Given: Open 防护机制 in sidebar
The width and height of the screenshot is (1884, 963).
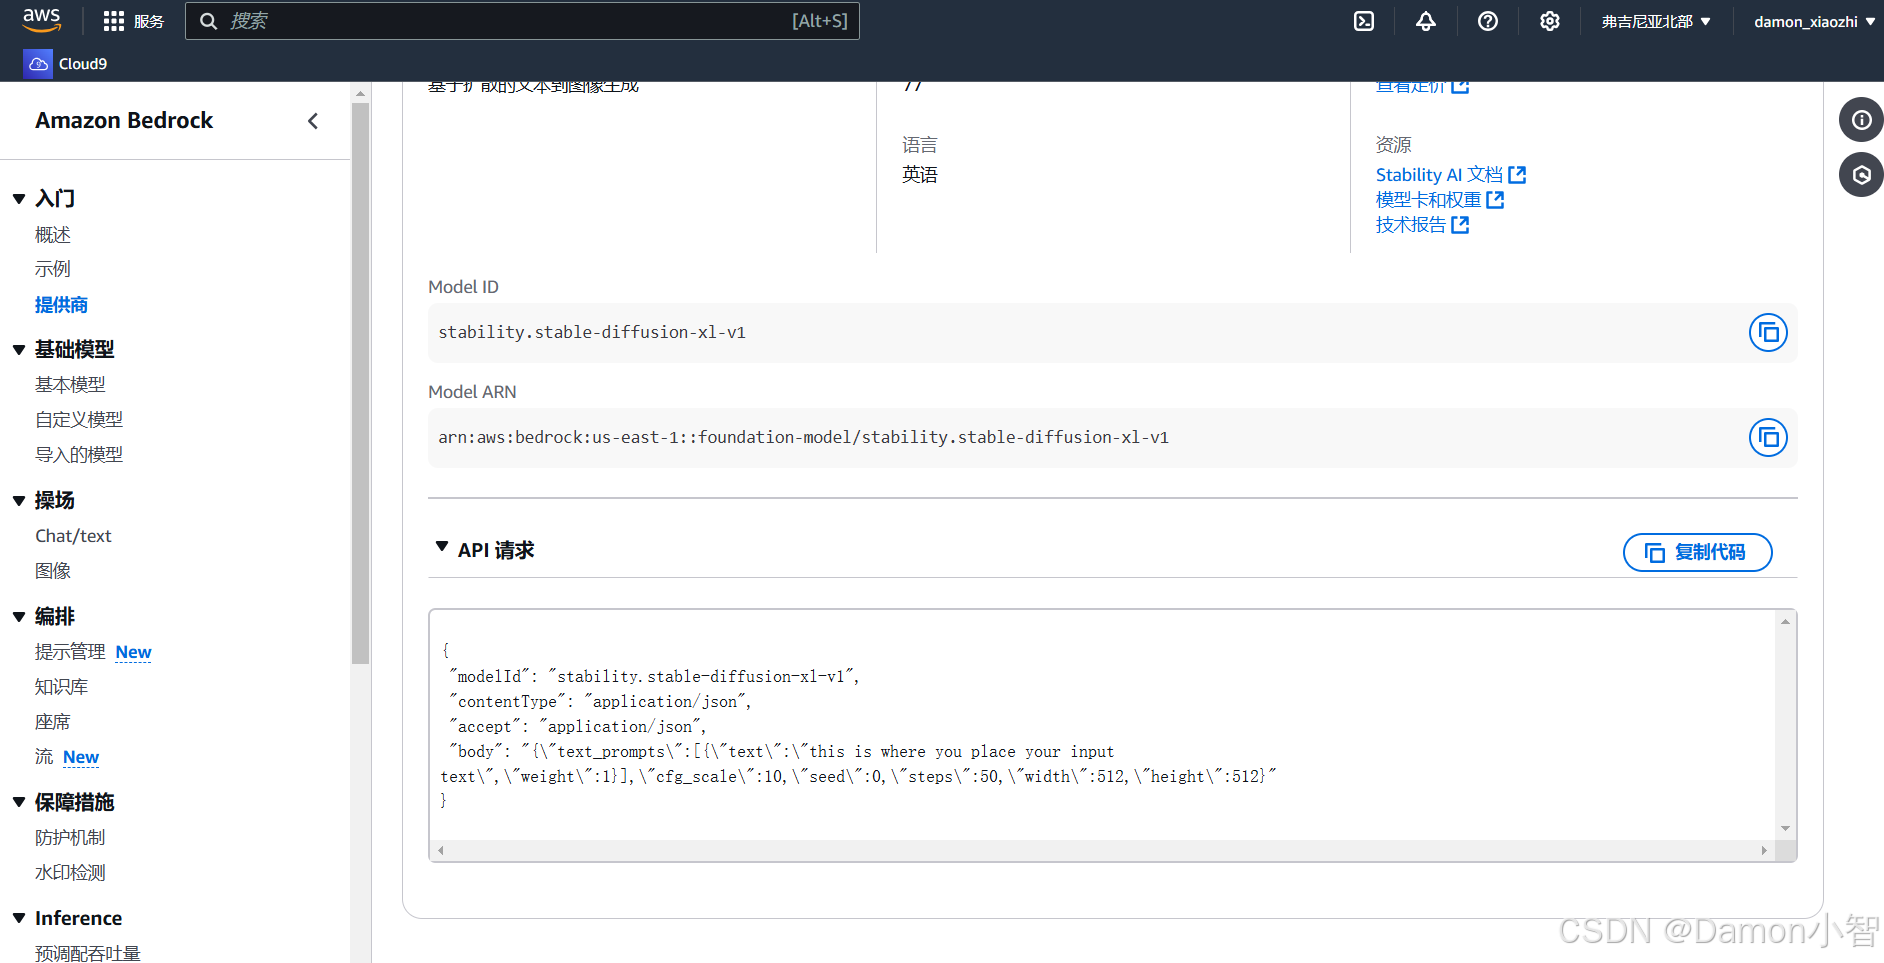Looking at the screenshot, I should coord(70,838).
